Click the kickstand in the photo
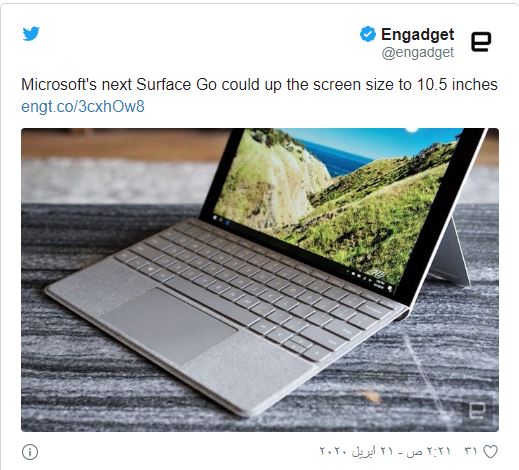This screenshot has height=470, width=519. [452, 257]
